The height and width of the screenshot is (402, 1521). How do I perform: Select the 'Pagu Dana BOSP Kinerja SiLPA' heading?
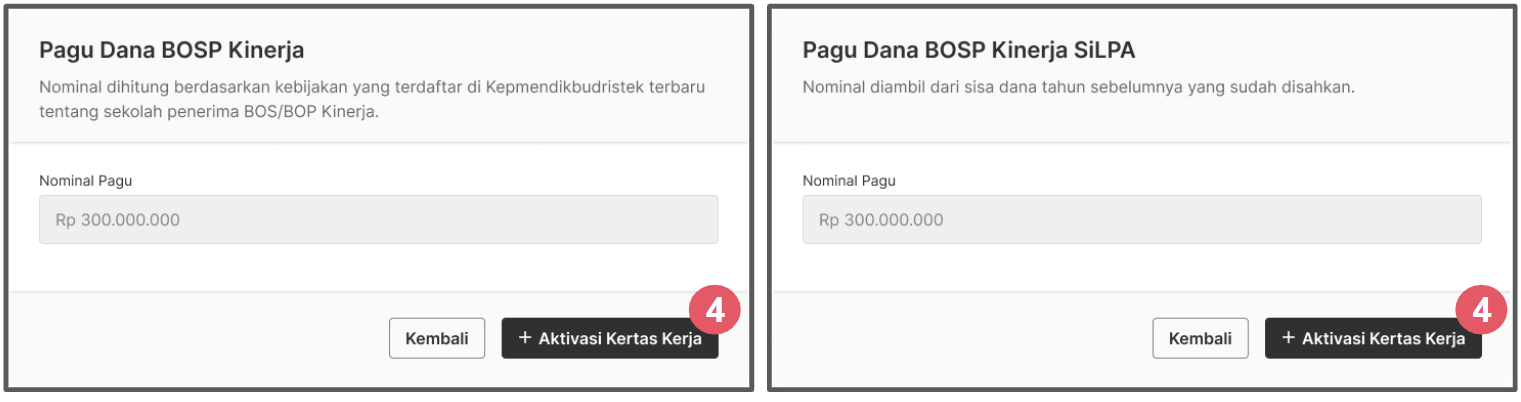[969, 50]
